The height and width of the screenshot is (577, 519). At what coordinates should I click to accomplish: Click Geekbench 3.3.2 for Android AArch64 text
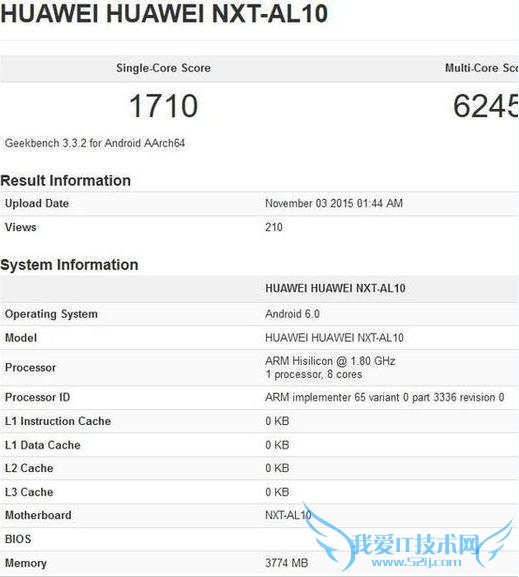pyautogui.click(x=95, y=143)
